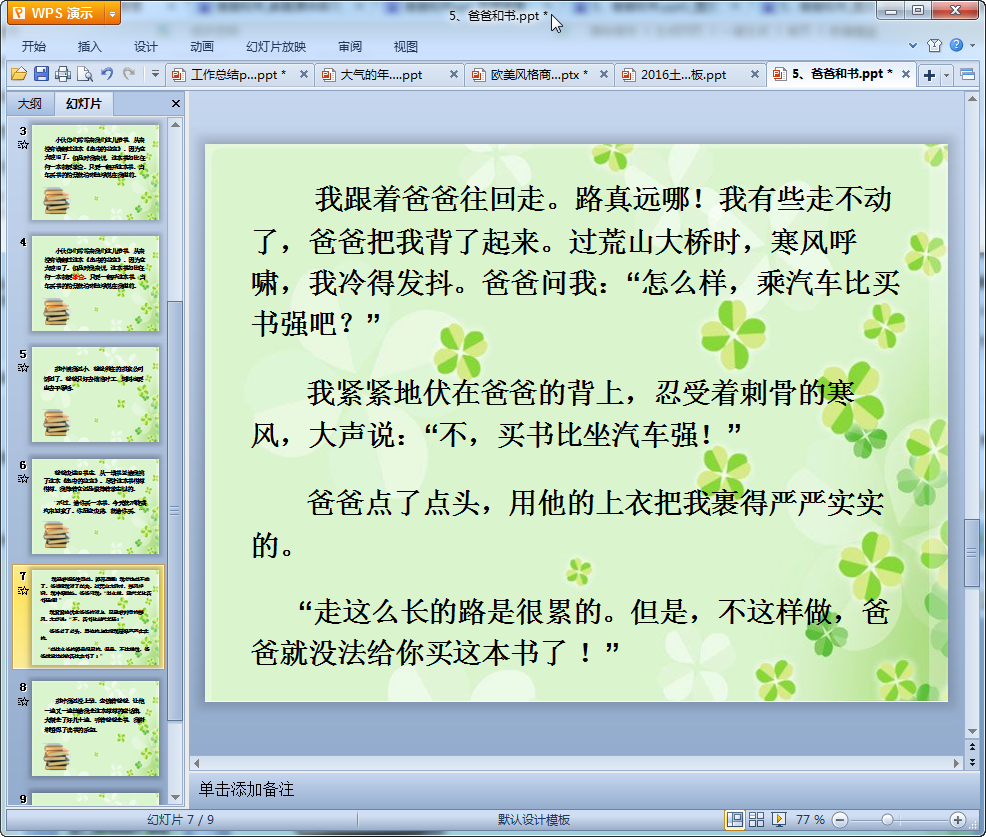Viewport: 986px width, 837px height.
Task: Click the animation star icon on slide 8
Action: (23, 701)
